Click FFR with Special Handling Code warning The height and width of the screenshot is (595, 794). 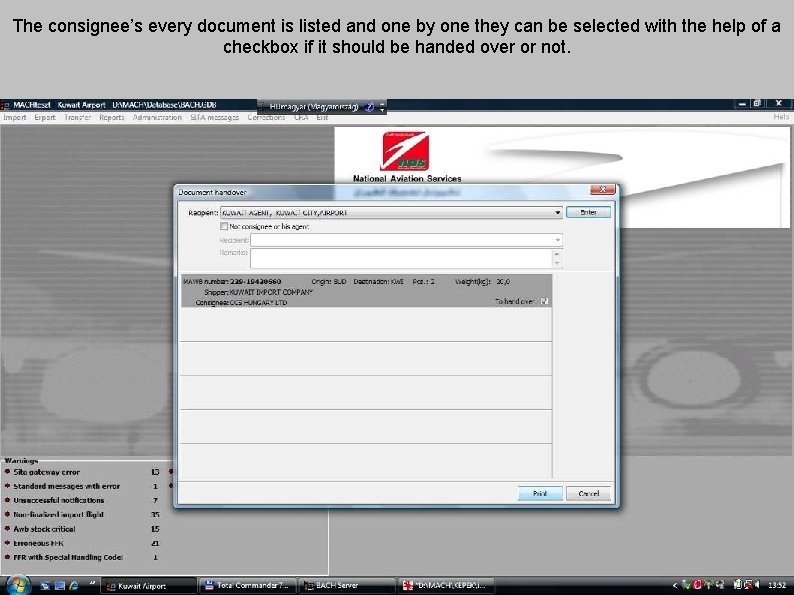click(68, 557)
